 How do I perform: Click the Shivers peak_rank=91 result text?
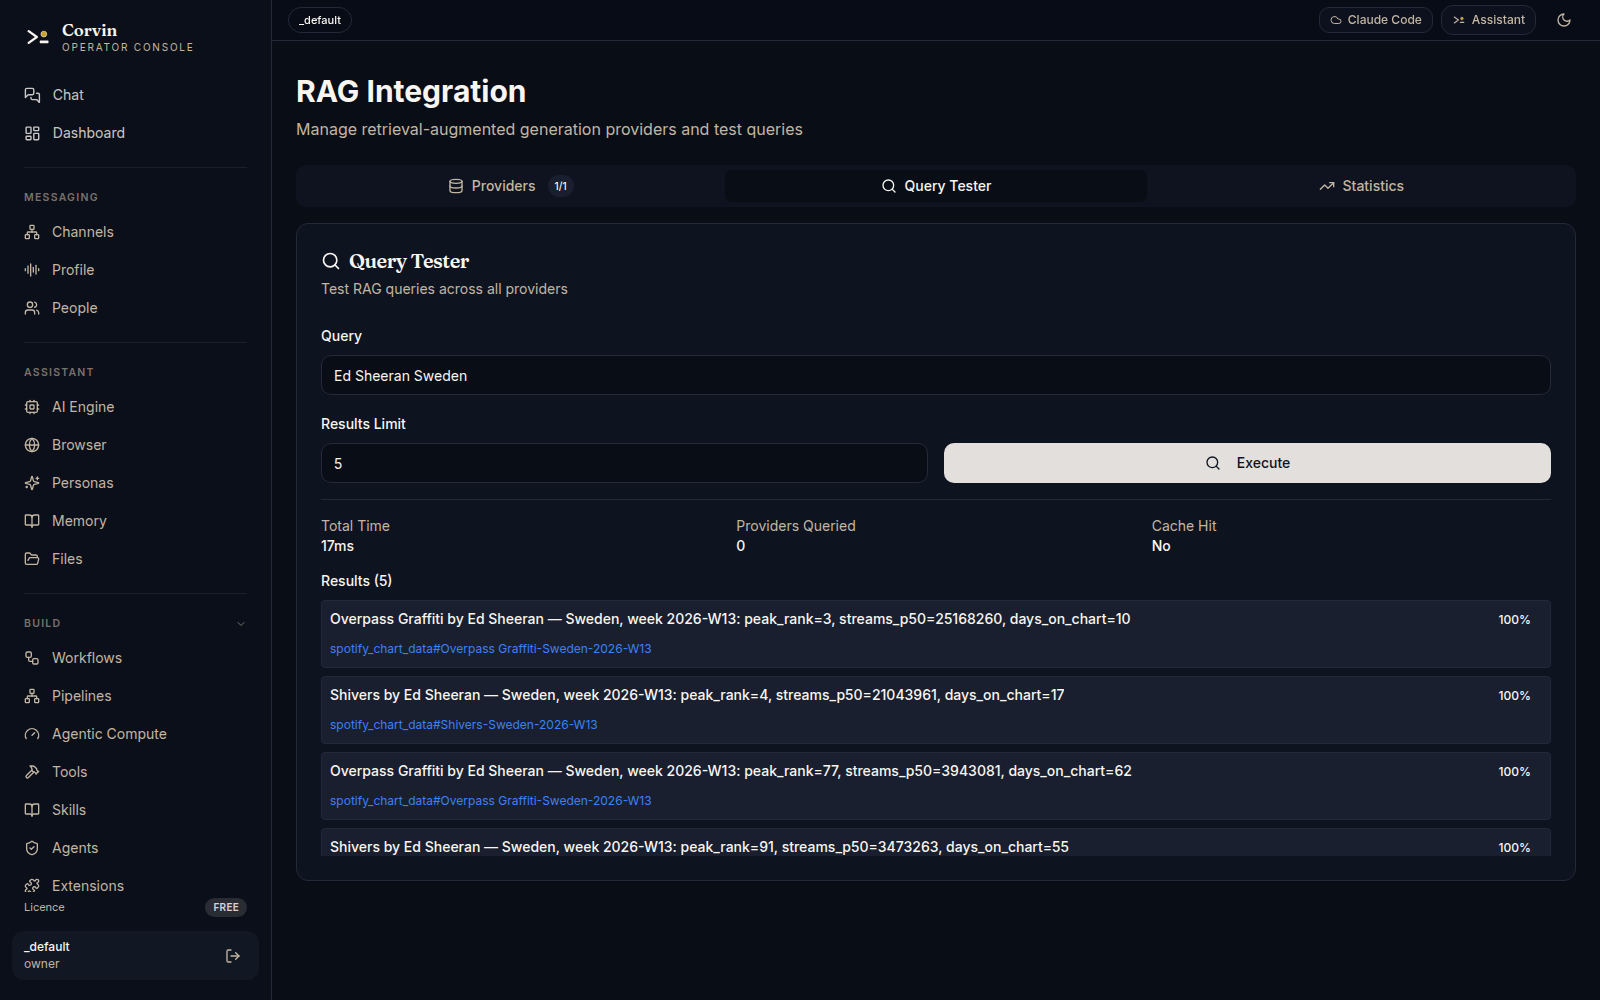[x=699, y=847]
